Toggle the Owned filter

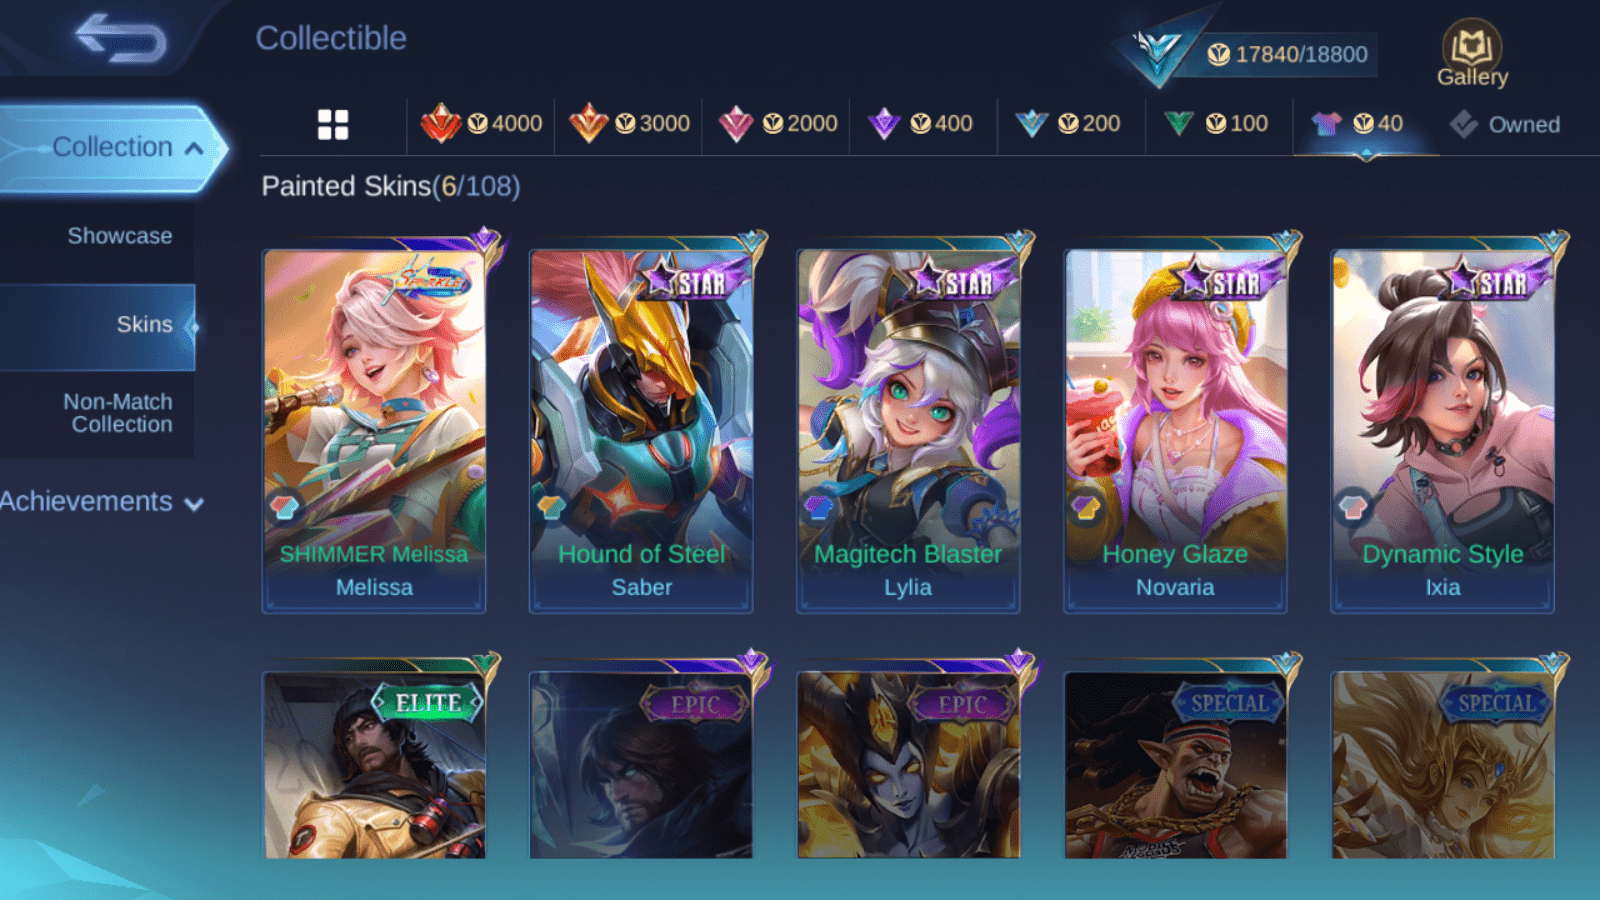pos(1505,125)
